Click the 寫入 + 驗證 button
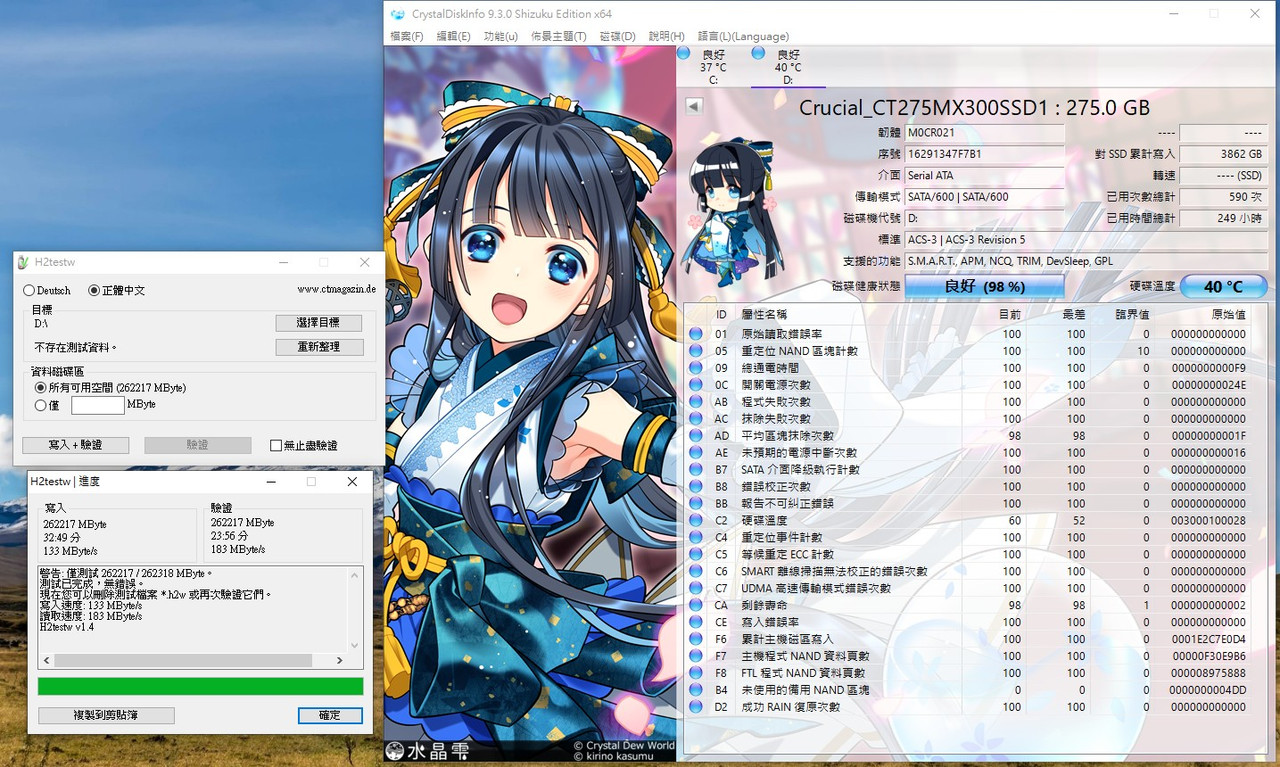The image size is (1280, 767). (75, 445)
